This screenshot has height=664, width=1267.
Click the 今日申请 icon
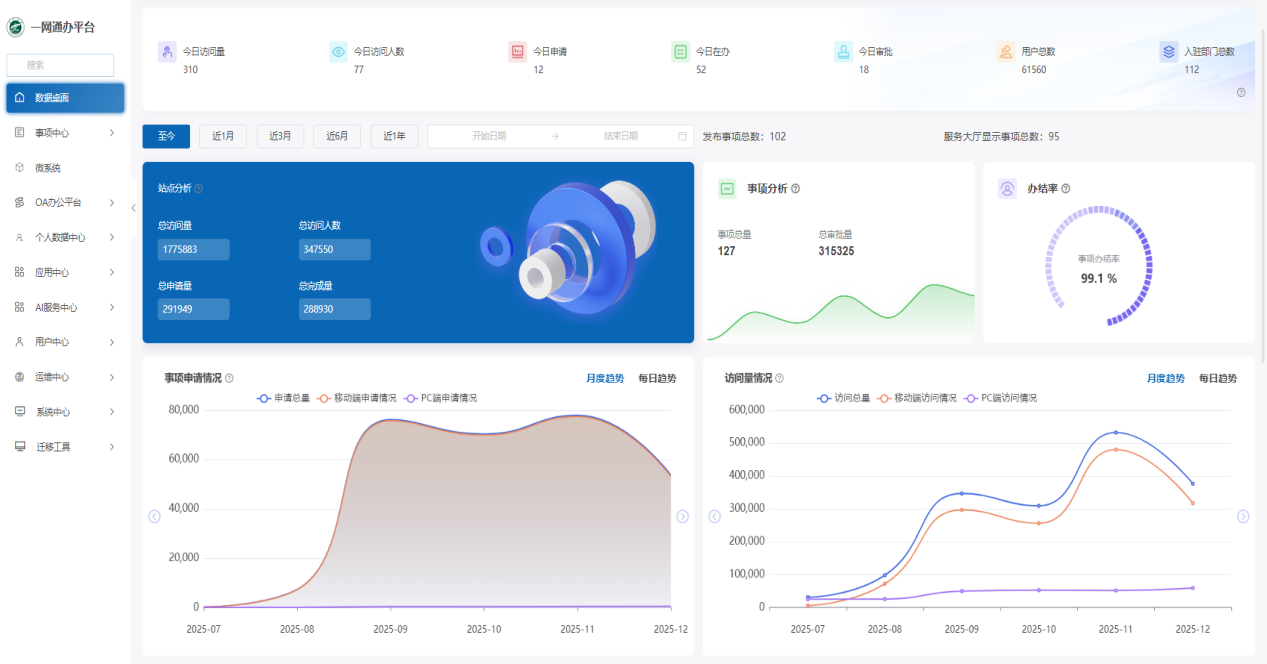click(517, 52)
